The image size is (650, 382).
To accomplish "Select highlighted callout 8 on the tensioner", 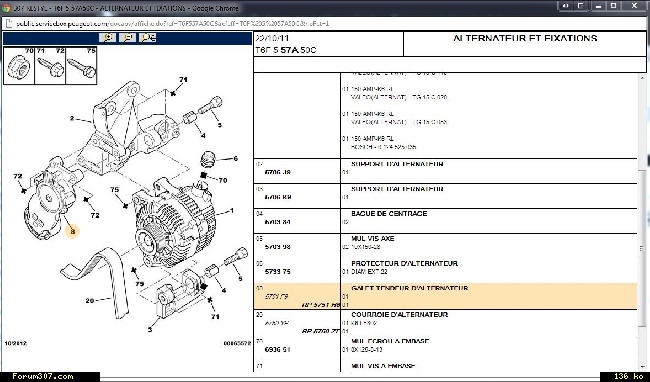I will click(x=73, y=232).
